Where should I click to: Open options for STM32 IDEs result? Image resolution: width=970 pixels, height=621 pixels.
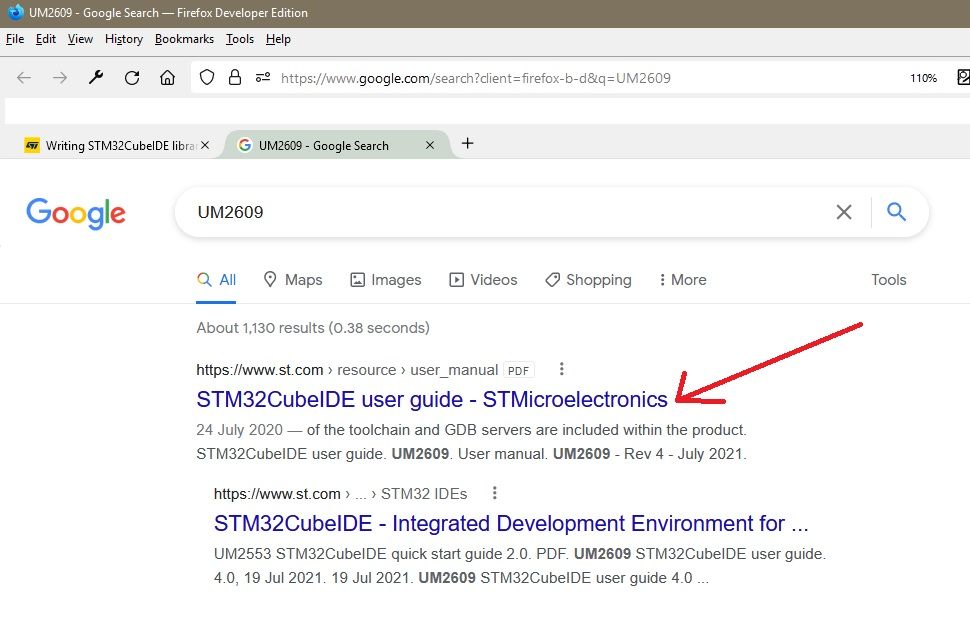pos(494,493)
